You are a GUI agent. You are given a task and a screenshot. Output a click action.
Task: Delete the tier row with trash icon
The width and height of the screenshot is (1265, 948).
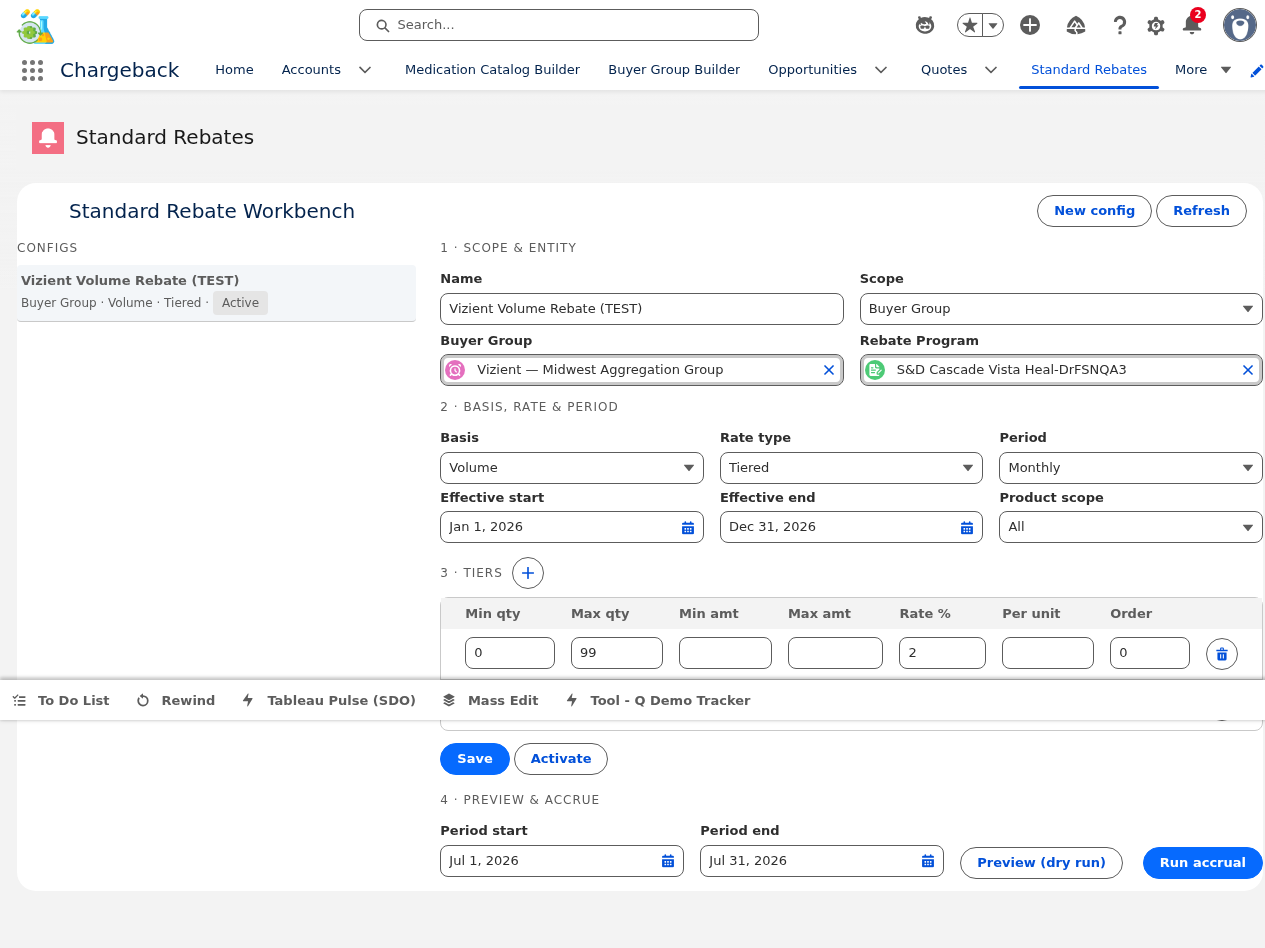(x=1222, y=654)
